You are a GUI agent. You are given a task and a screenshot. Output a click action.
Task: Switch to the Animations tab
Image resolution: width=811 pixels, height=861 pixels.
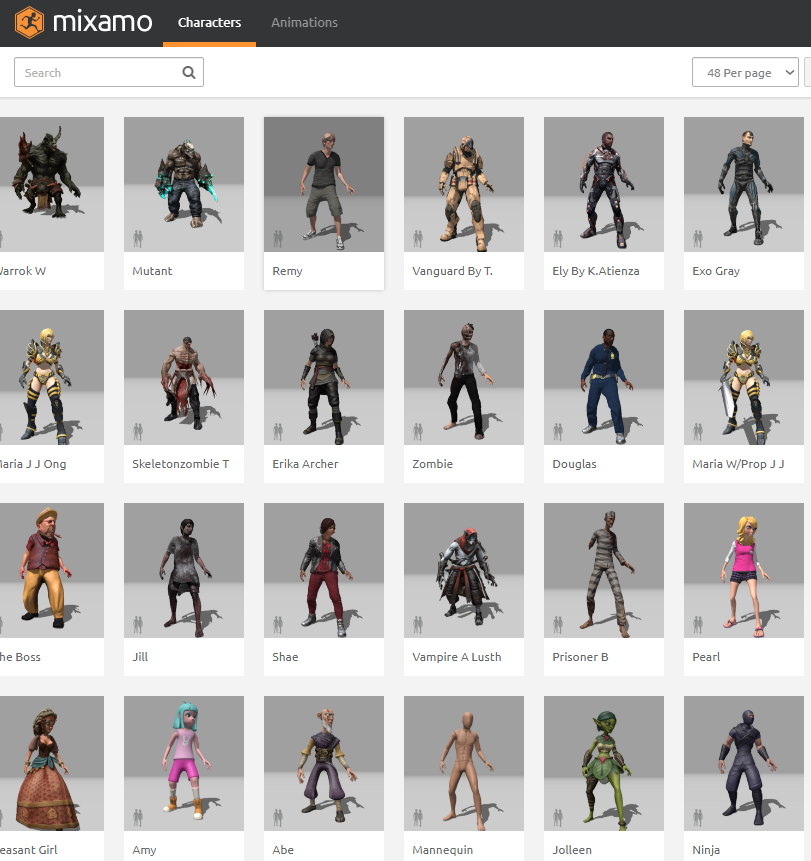[x=304, y=23]
